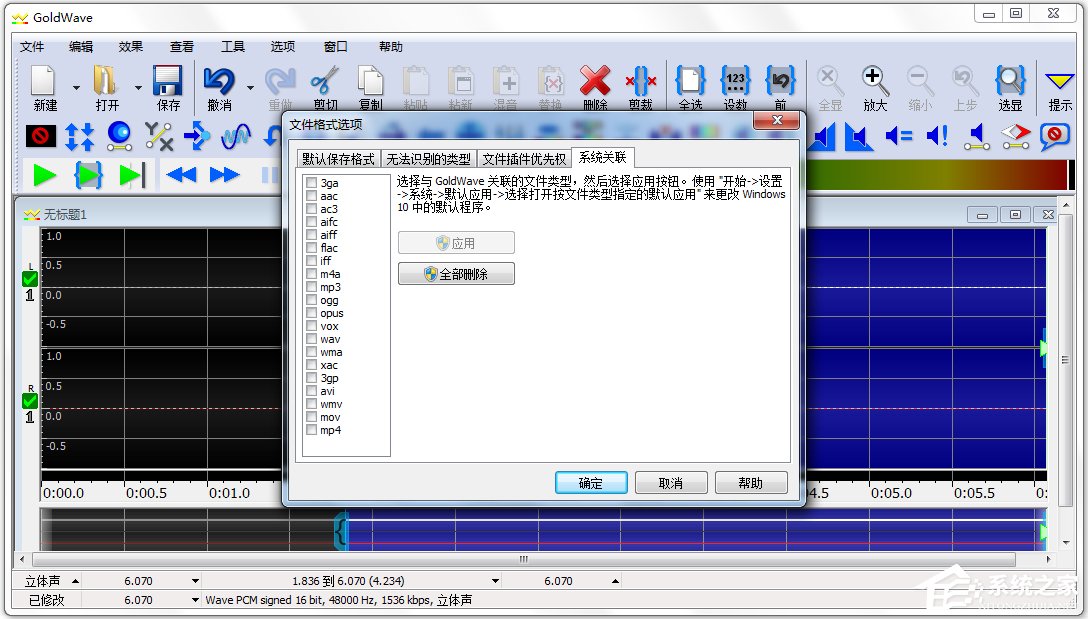Click the 全部删除 remove all button
The height and width of the screenshot is (619, 1088).
pos(456,273)
